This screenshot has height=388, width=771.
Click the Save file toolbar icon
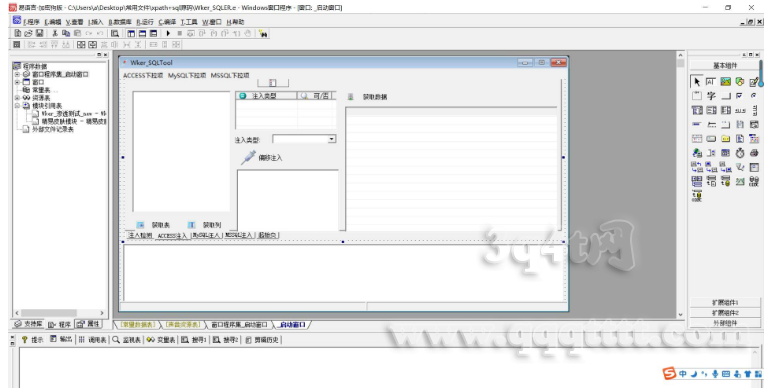tap(39, 33)
